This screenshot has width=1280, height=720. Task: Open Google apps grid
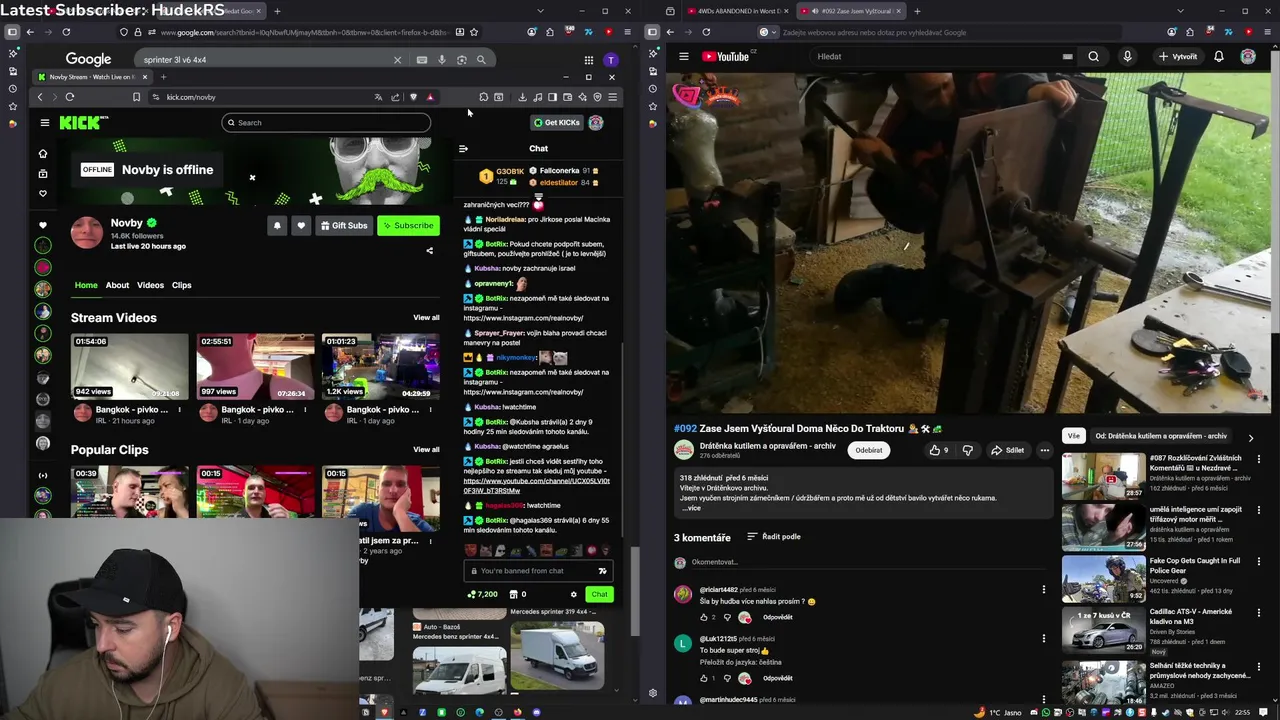tap(589, 60)
